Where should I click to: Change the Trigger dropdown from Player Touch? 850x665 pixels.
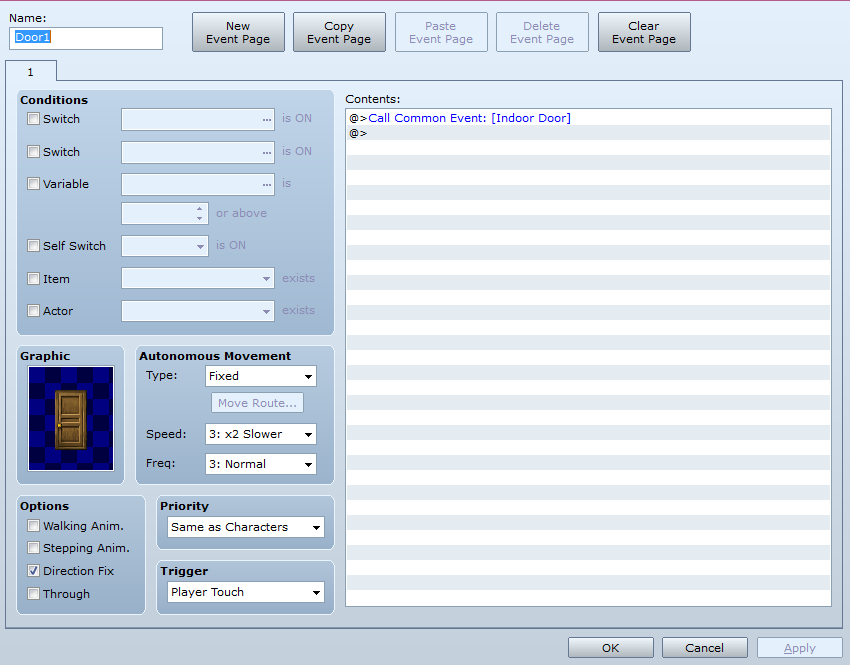point(246,592)
